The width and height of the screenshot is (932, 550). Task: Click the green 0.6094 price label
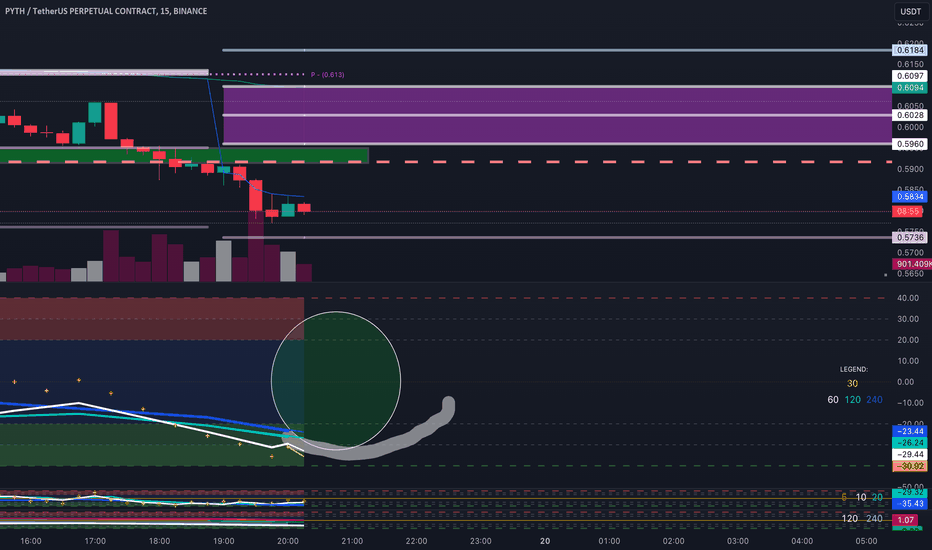910,88
